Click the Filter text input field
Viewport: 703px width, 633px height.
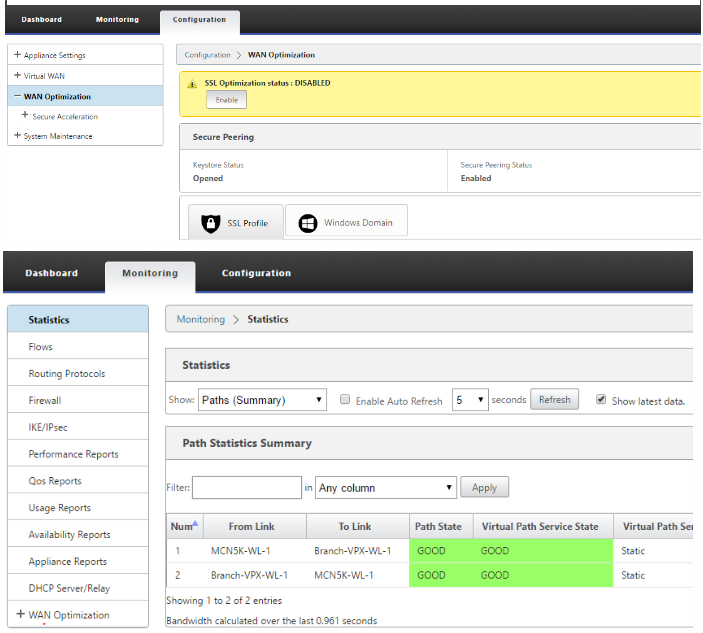point(247,487)
